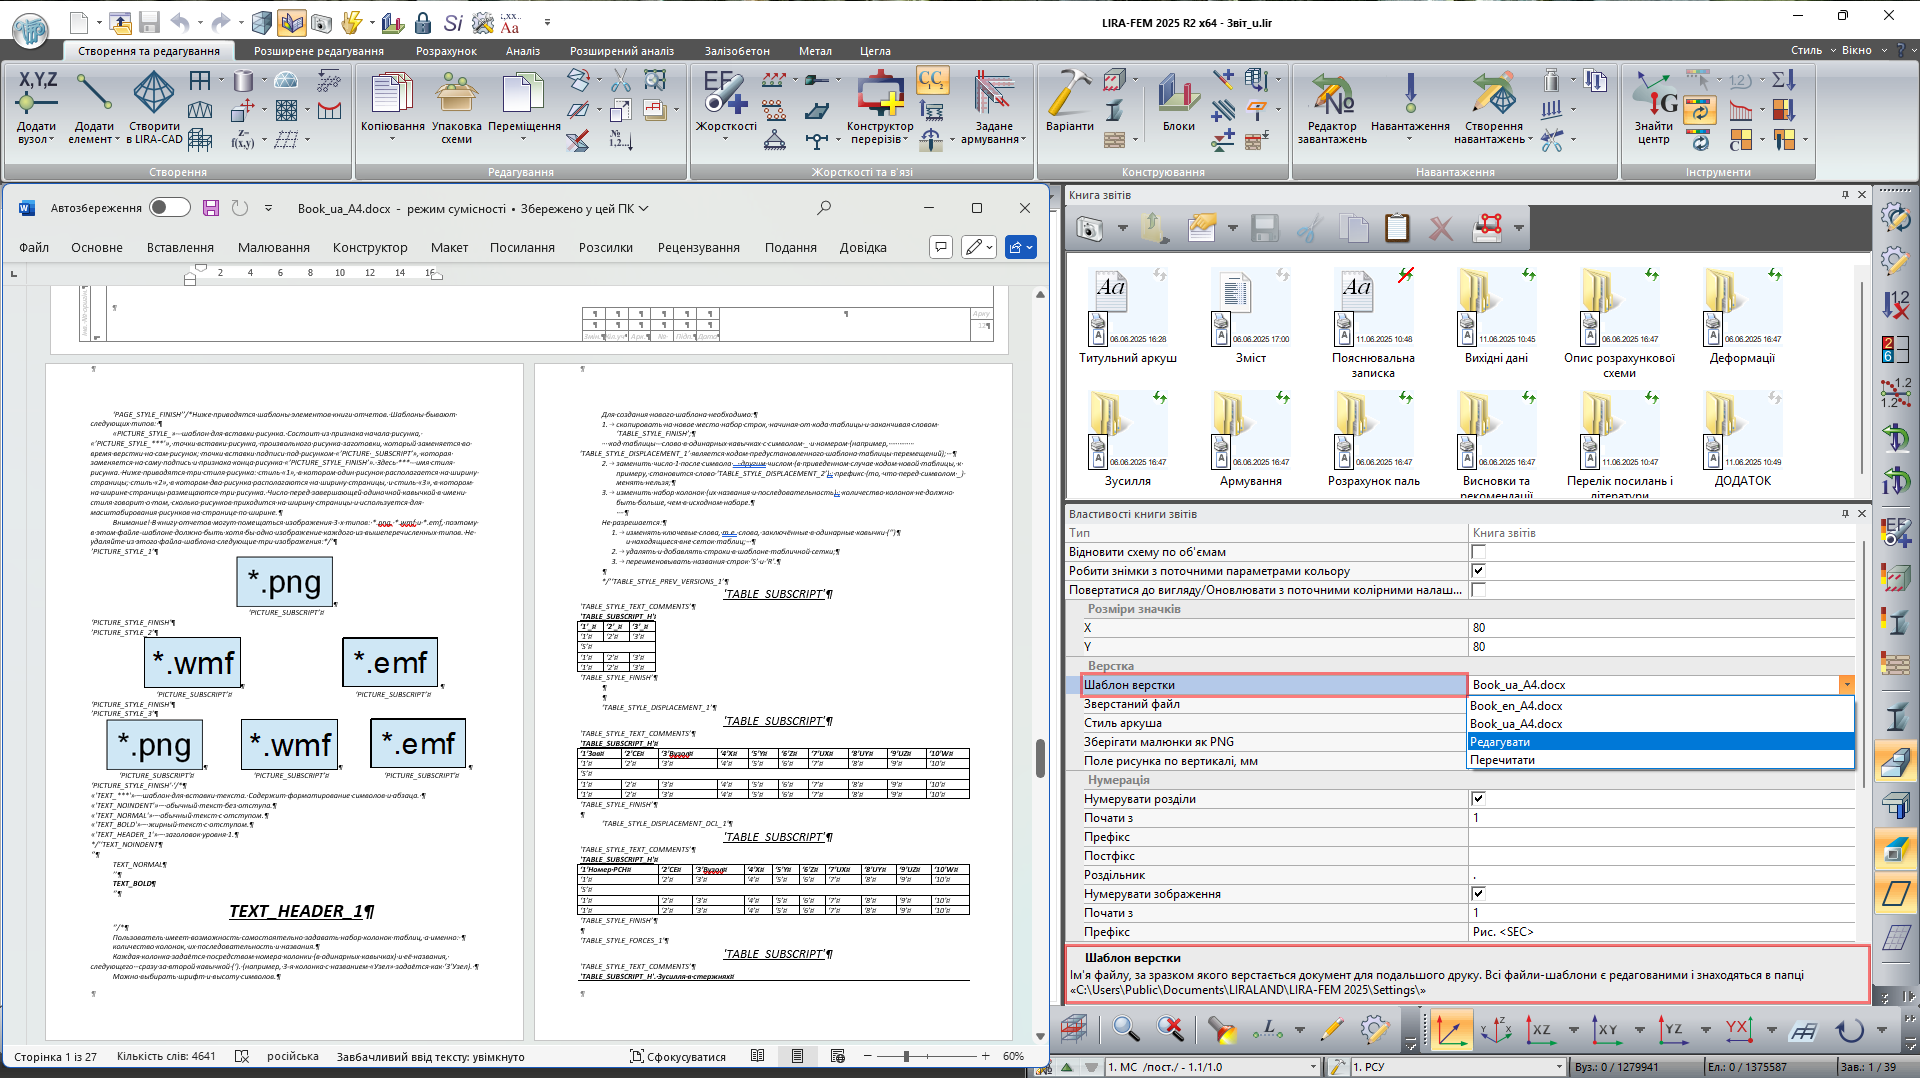
Task: Collapse the 'Шаблон верстки' dropdown arrow
Action: 1846,685
